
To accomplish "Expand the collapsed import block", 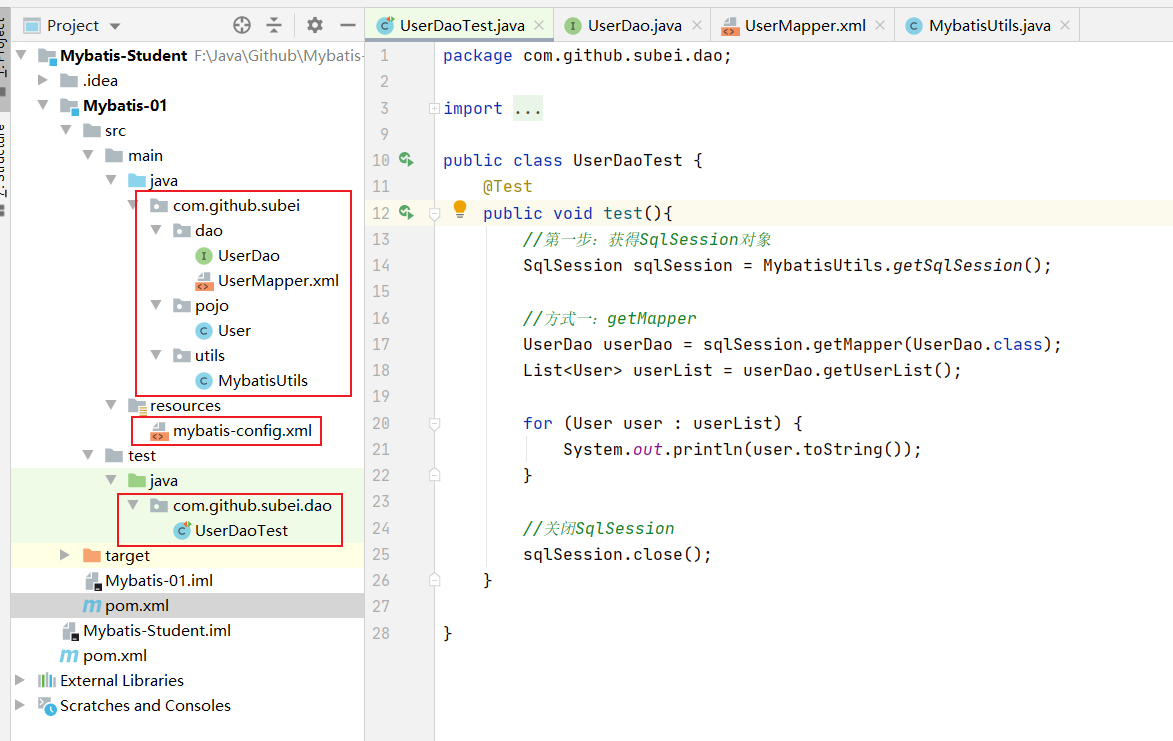I will (434, 108).
